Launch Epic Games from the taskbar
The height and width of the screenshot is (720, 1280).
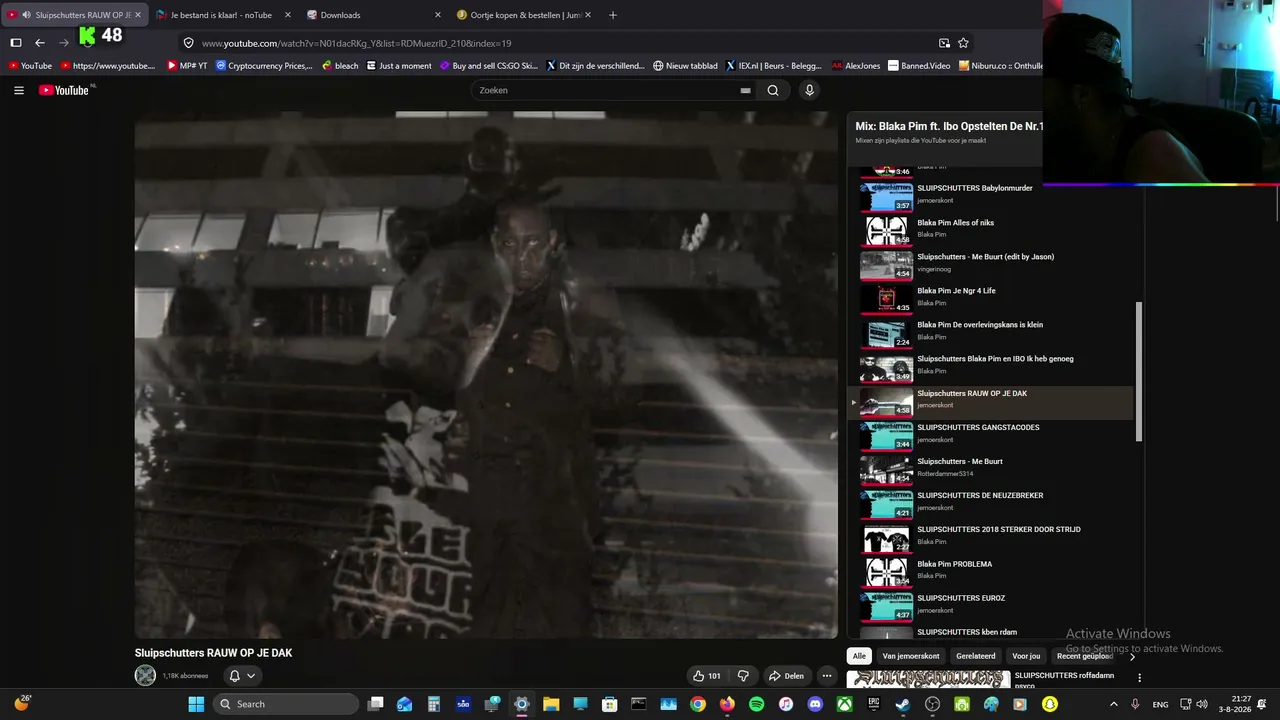874,704
